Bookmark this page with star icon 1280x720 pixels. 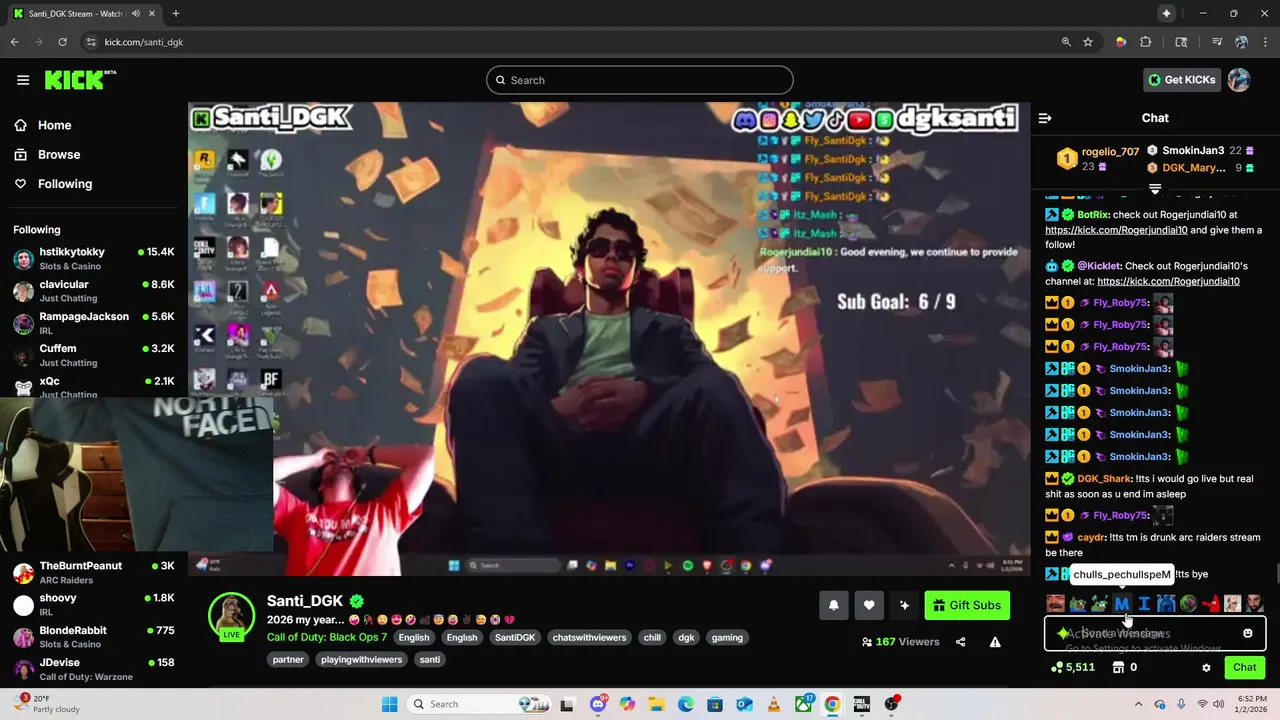[x=1088, y=42]
